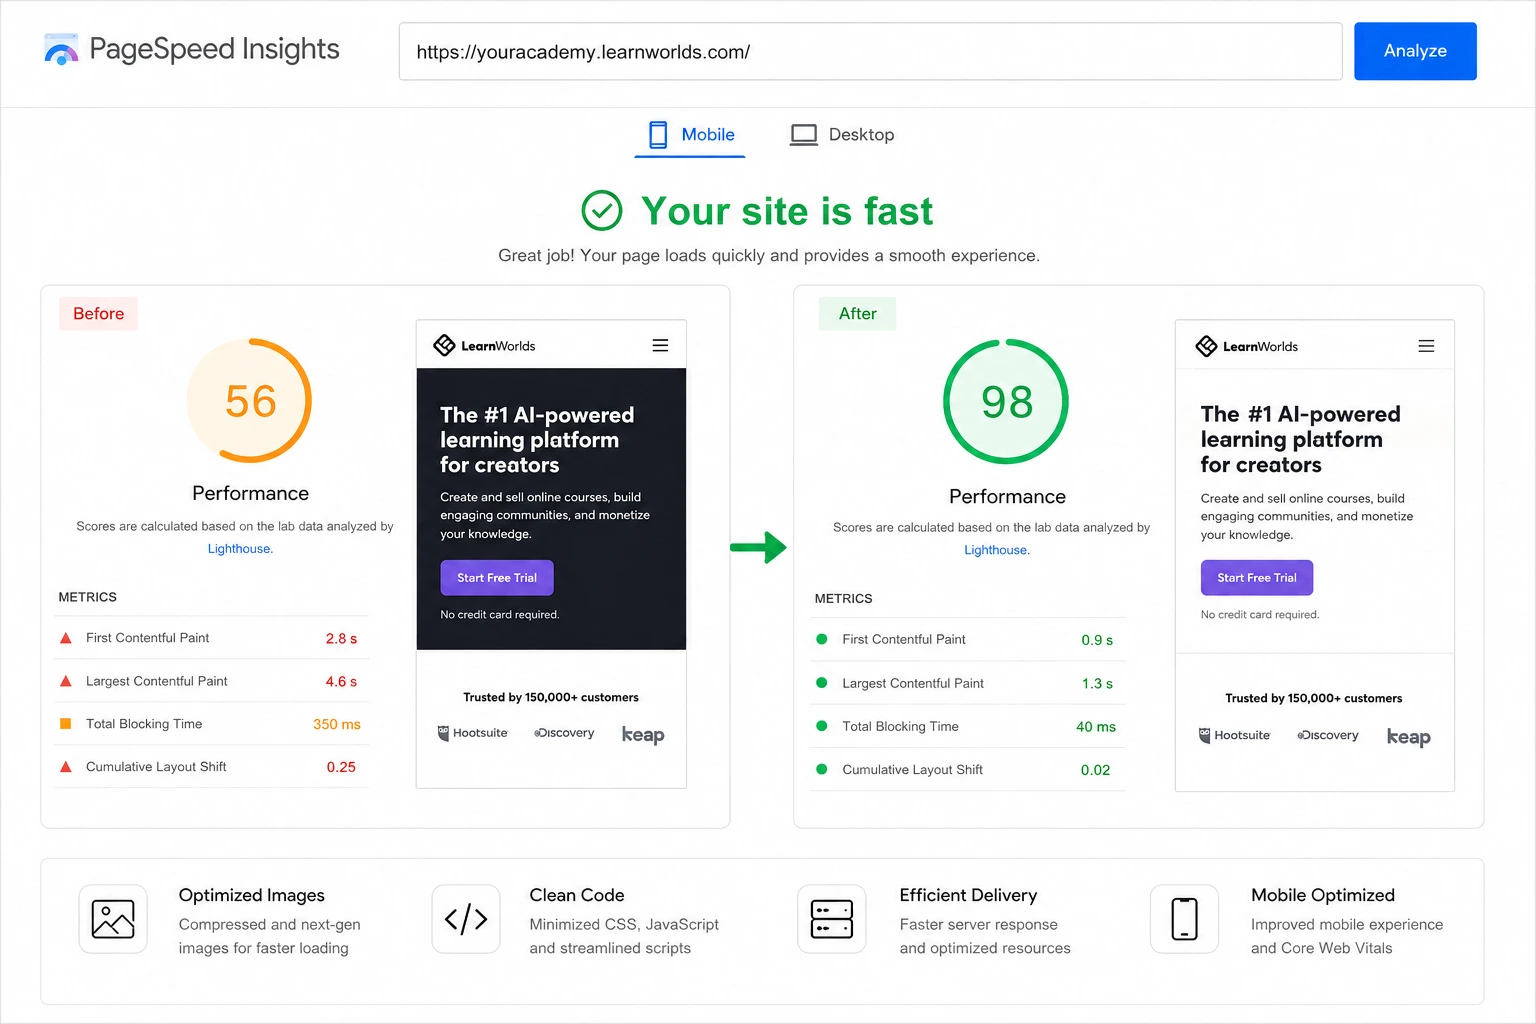Focus the URL input field
This screenshot has width=1536, height=1024.
pyautogui.click(x=870, y=51)
